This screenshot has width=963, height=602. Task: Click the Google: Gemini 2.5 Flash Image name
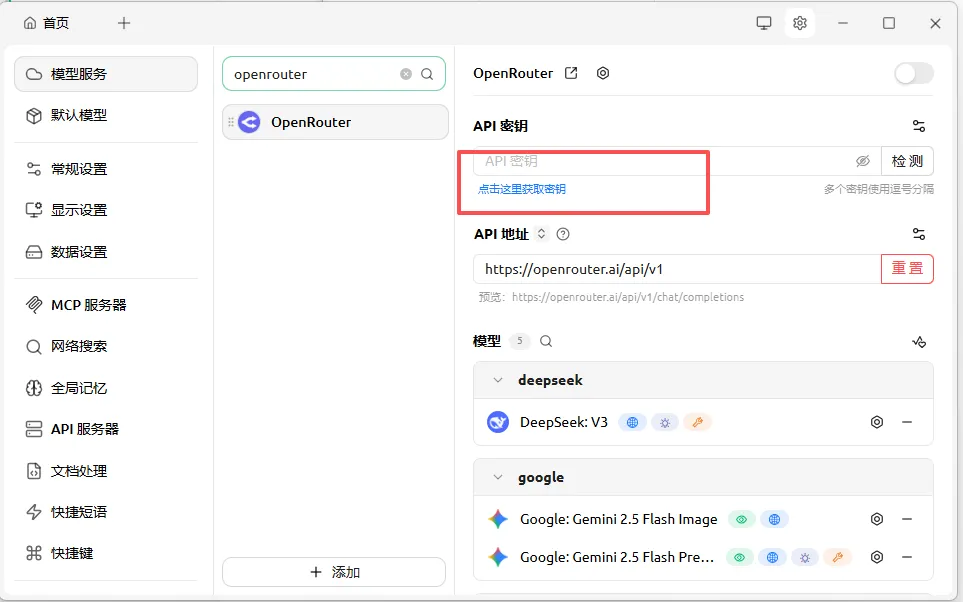[x=618, y=519]
